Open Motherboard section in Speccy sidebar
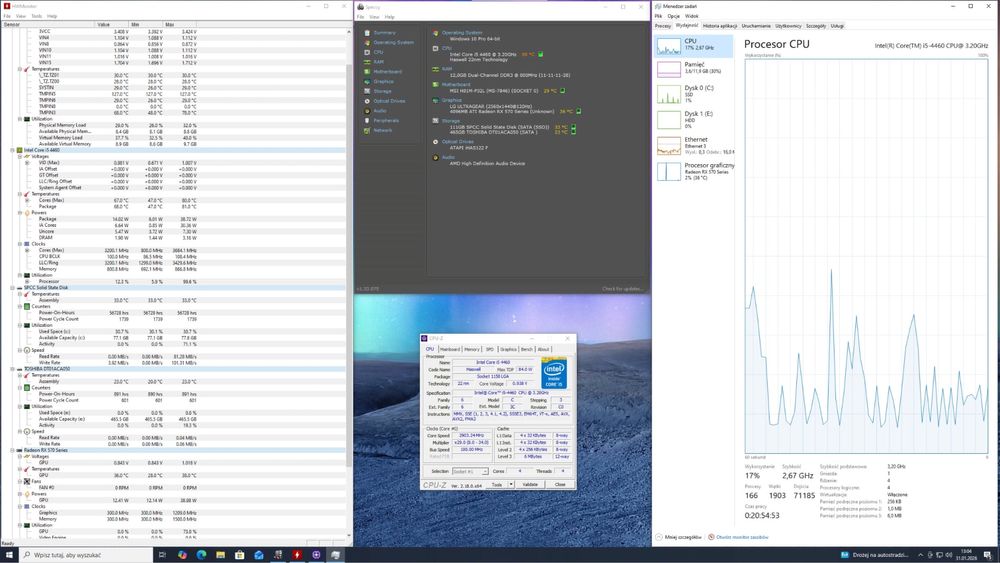This screenshot has height=563, width=1000. tap(388, 71)
